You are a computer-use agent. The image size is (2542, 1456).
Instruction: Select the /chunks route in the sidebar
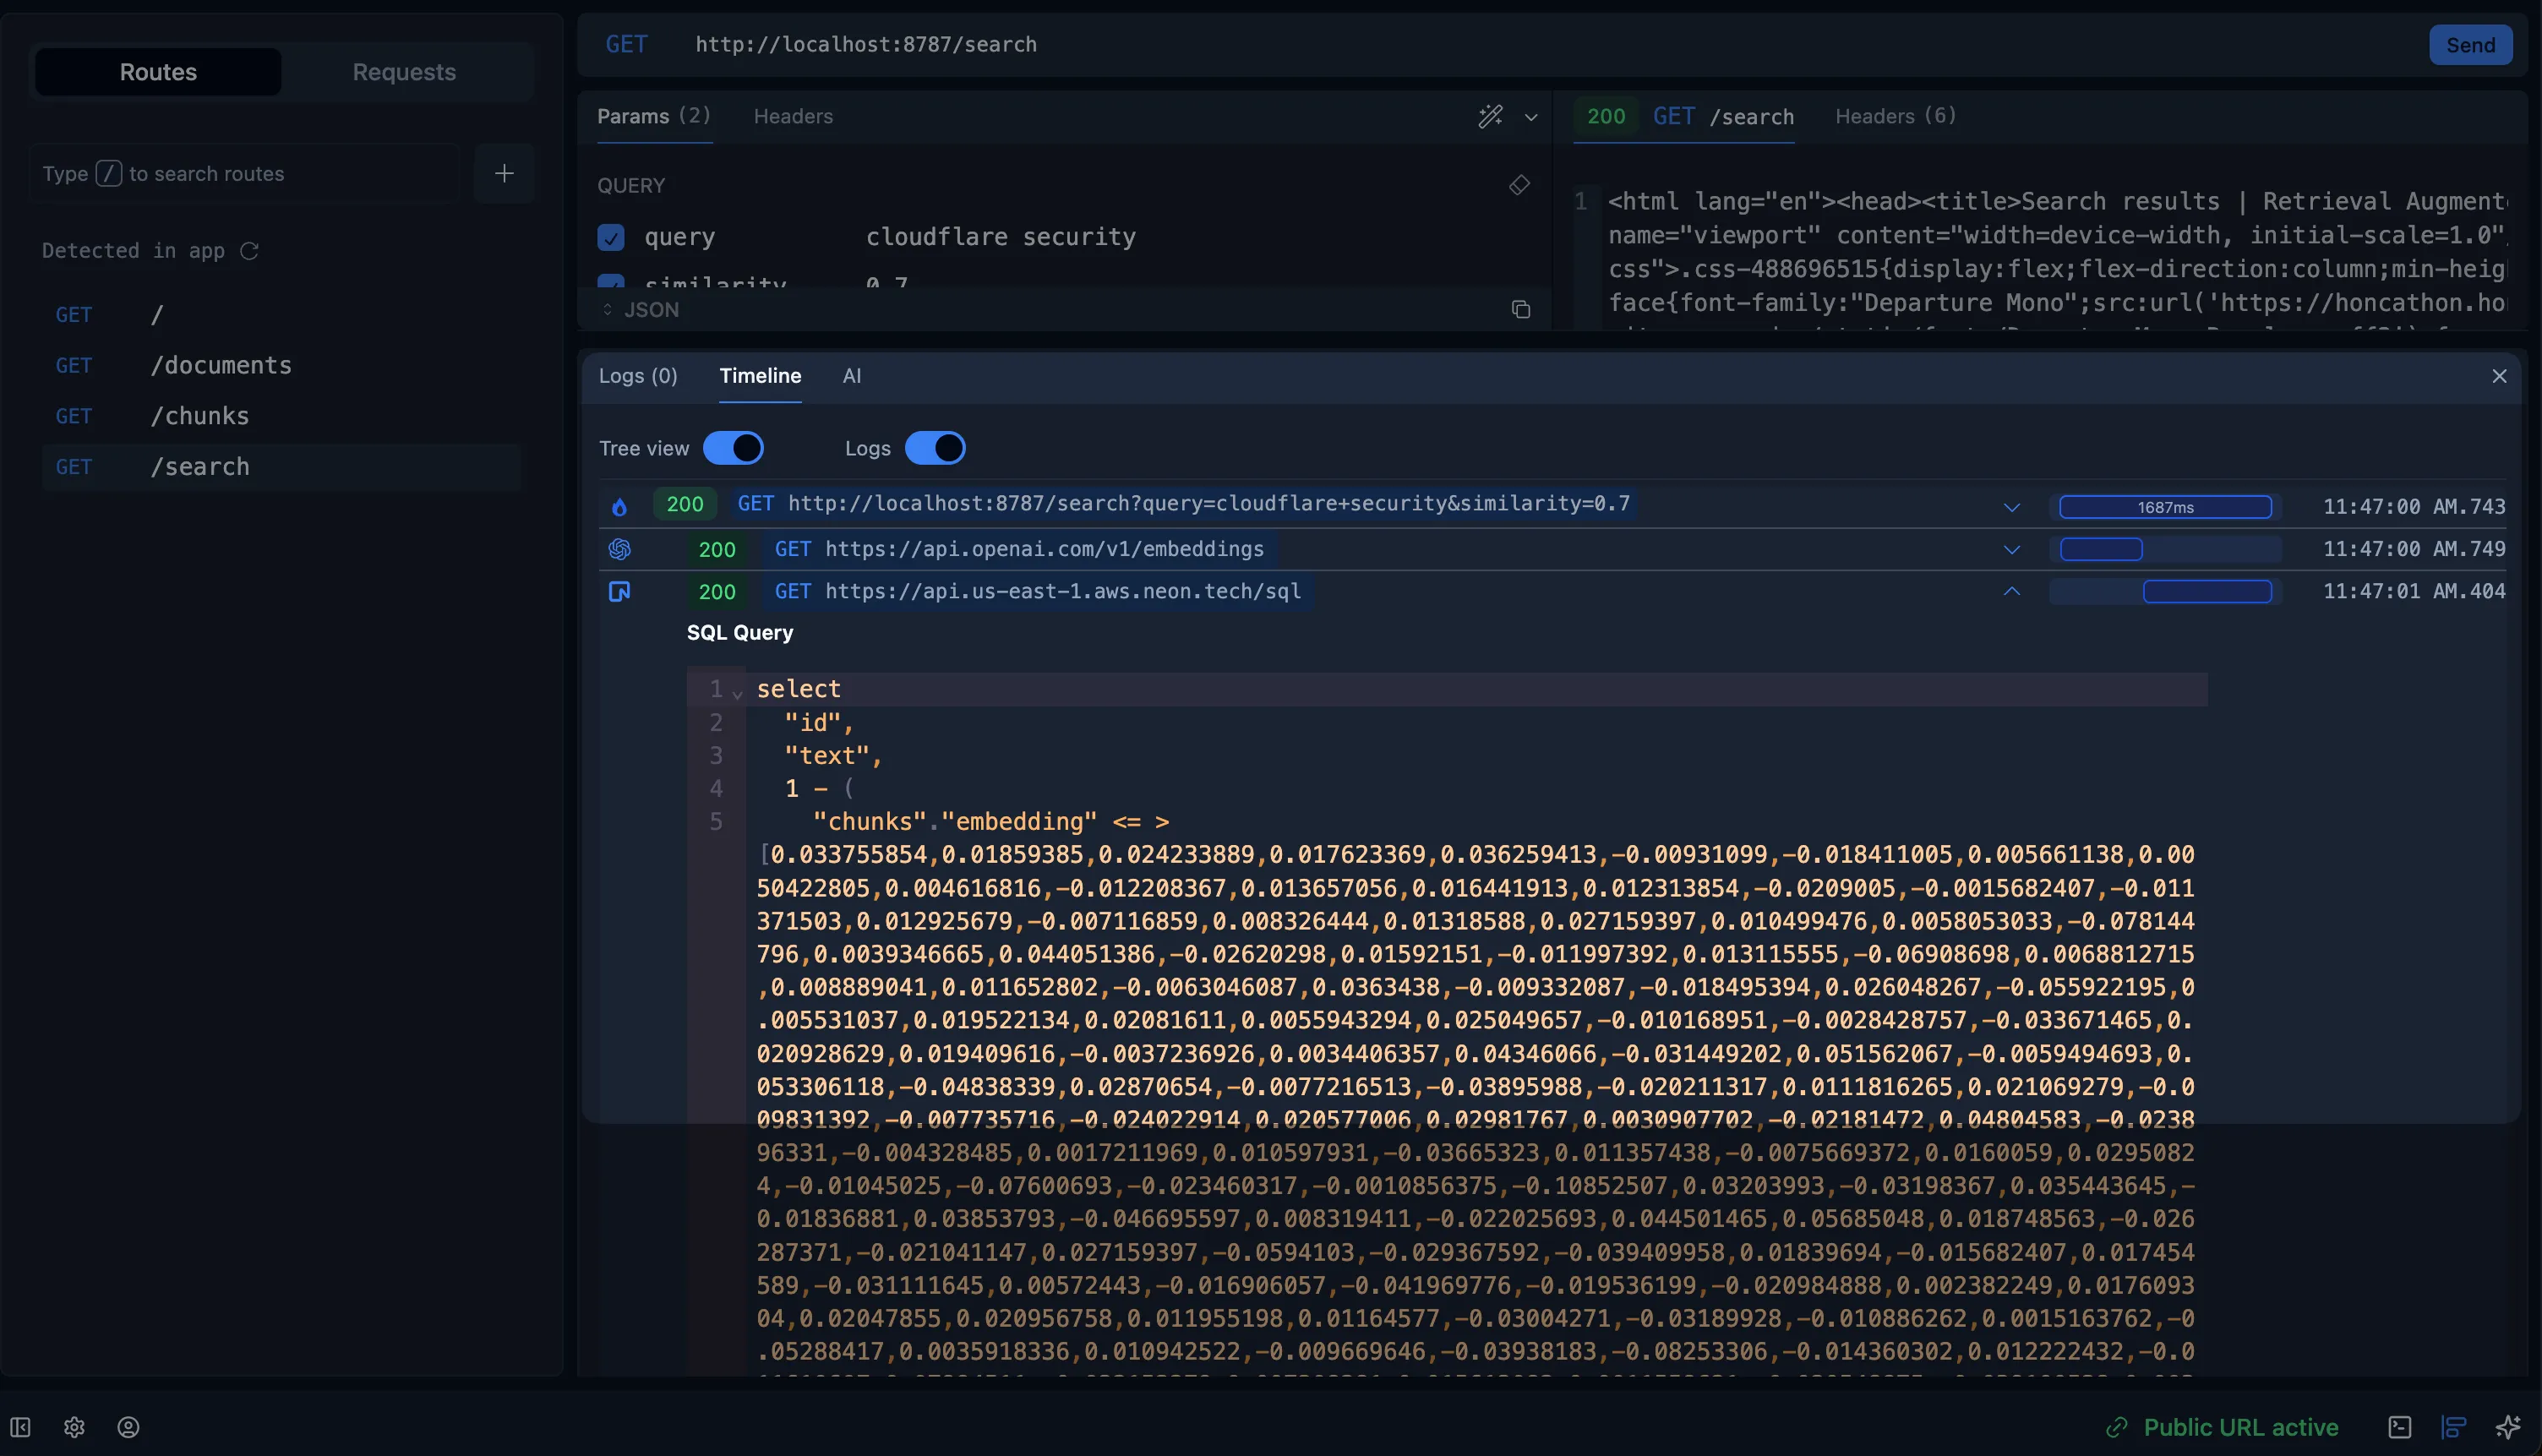(x=200, y=415)
